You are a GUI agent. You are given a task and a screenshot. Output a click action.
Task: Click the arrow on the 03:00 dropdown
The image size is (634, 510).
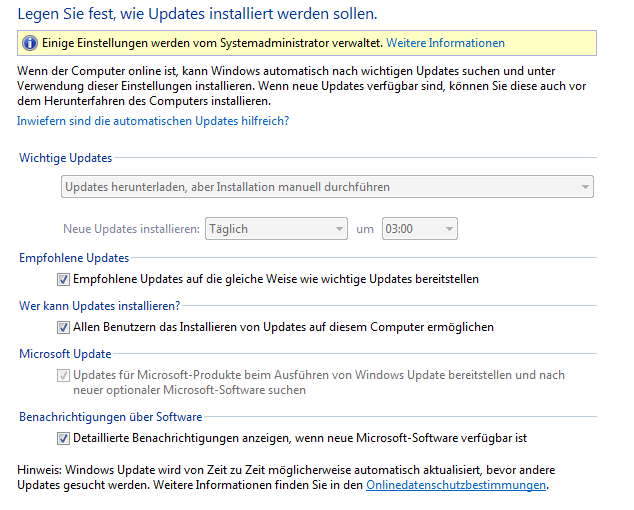click(449, 229)
